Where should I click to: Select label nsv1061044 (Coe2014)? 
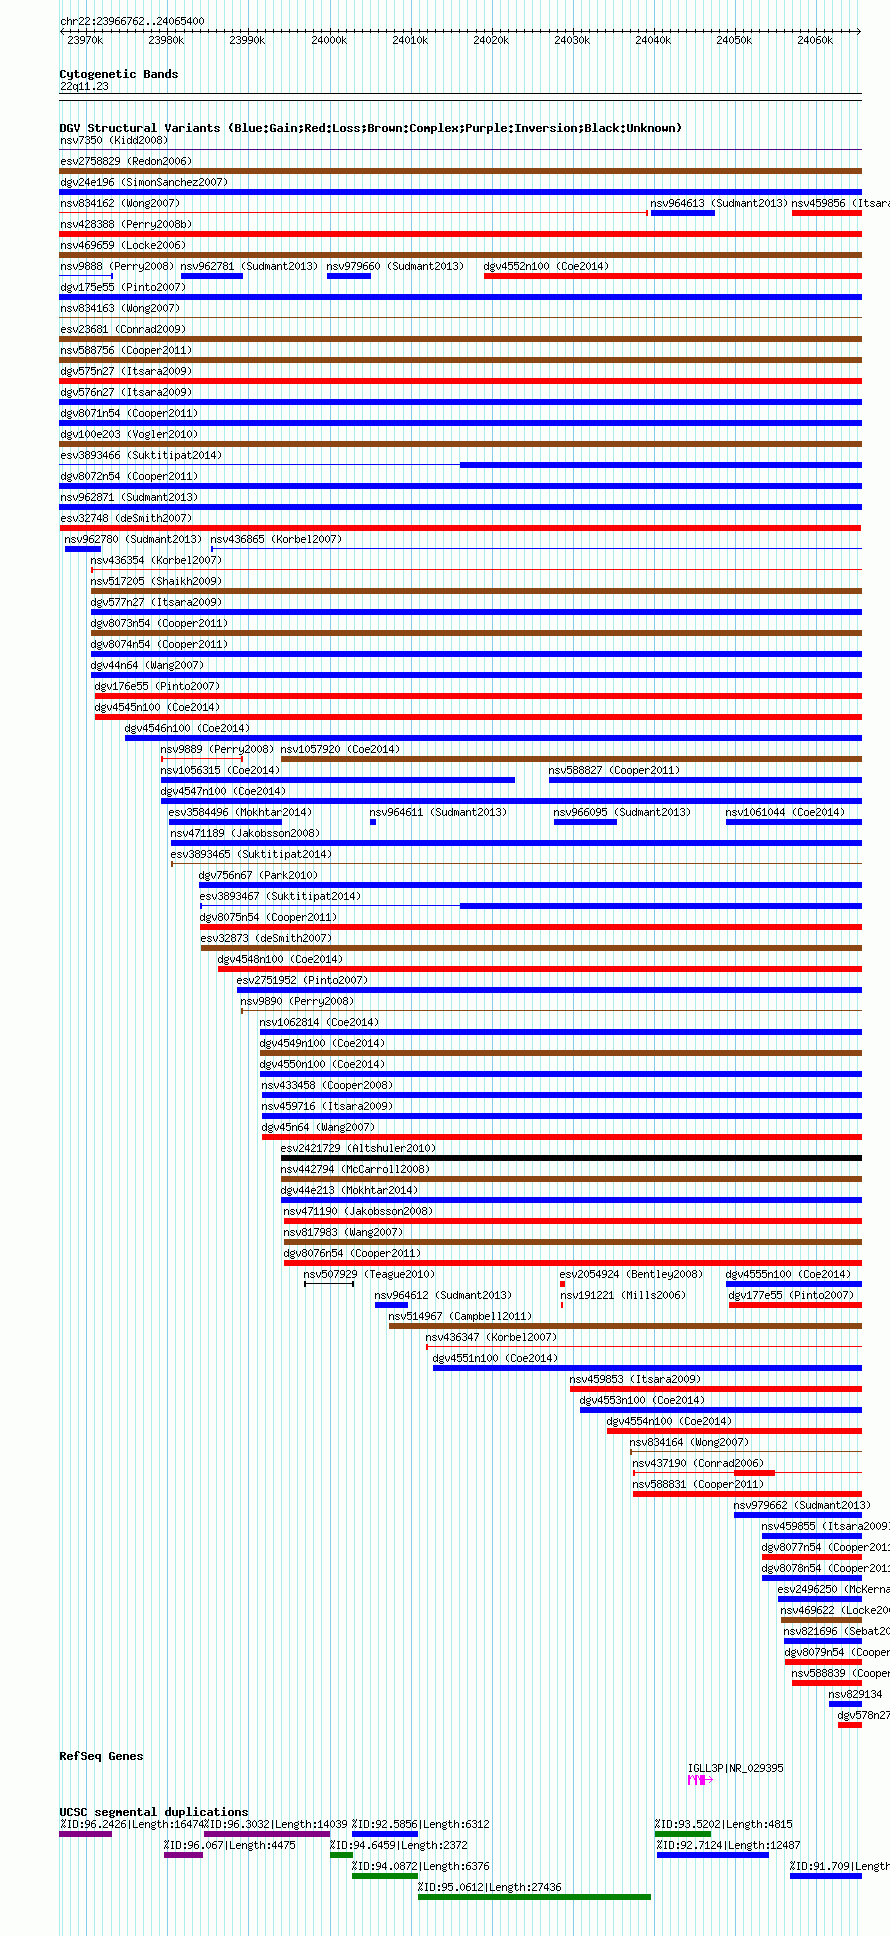[785, 812]
